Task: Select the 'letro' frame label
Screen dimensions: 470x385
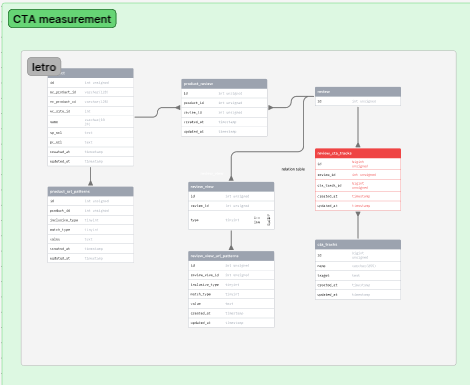Action: [x=44, y=67]
